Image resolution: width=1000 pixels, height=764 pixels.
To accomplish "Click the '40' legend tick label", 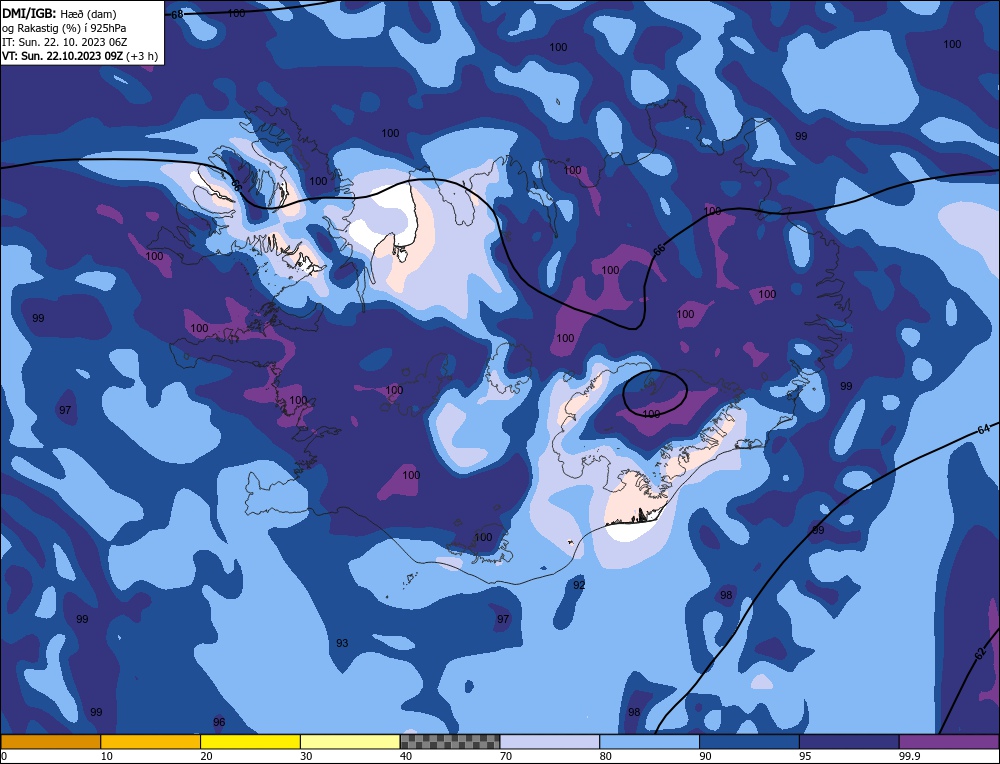I will (x=406, y=756).
